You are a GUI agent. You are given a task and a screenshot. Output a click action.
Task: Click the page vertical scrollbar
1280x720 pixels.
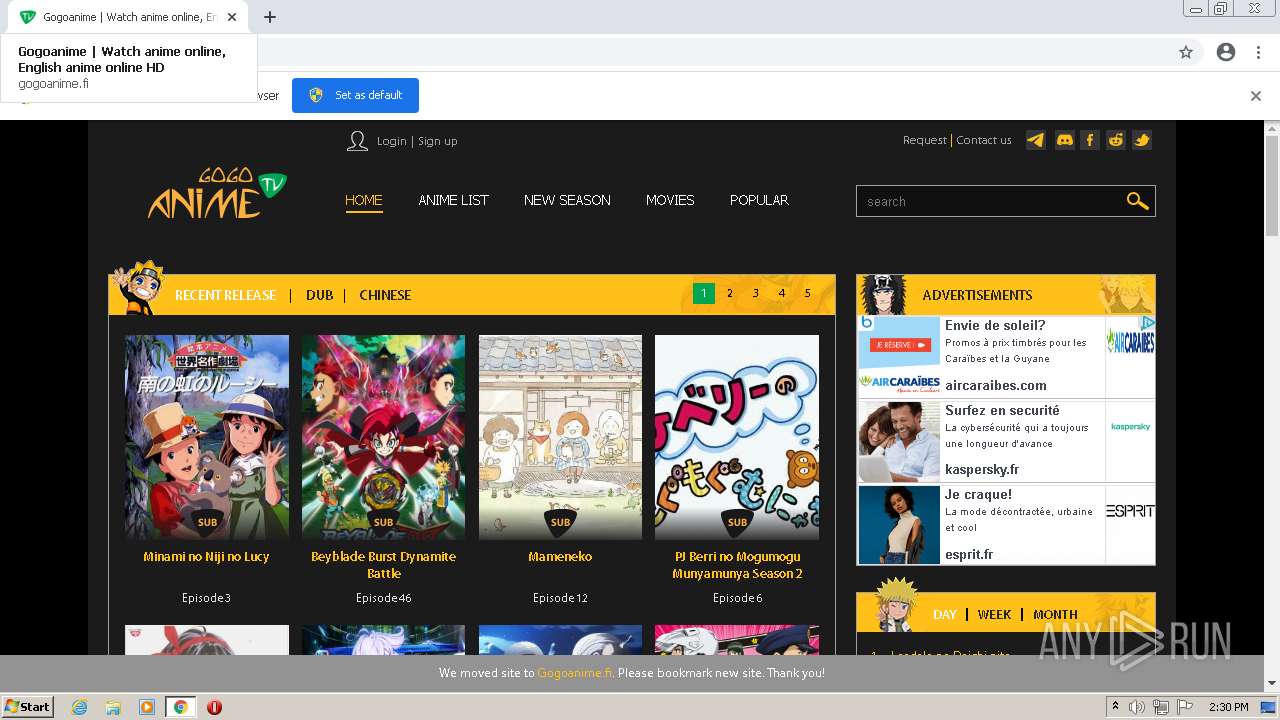point(1272,186)
